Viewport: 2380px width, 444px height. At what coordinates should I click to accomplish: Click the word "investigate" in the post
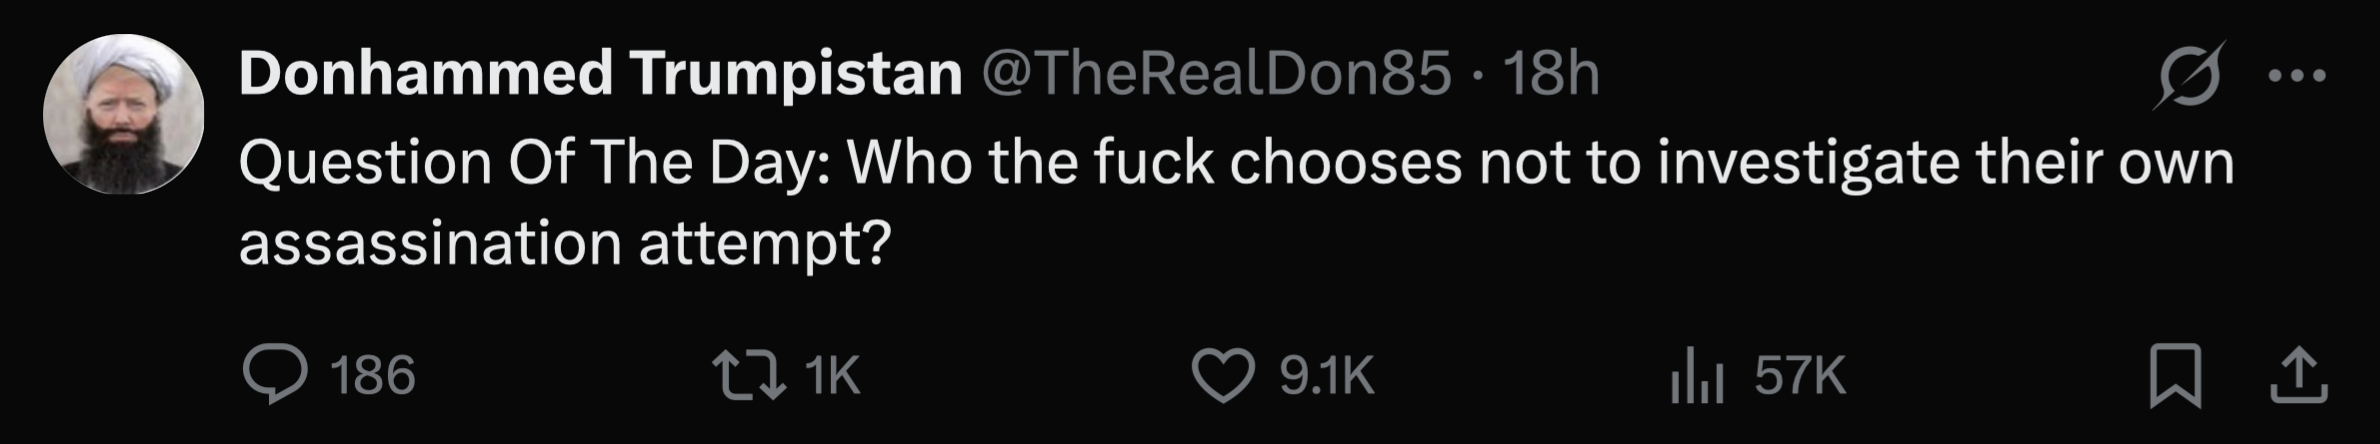[x=1807, y=162]
